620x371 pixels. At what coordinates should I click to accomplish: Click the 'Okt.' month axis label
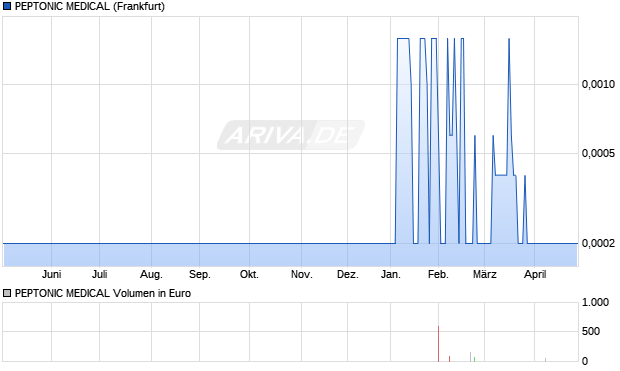(250, 274)
